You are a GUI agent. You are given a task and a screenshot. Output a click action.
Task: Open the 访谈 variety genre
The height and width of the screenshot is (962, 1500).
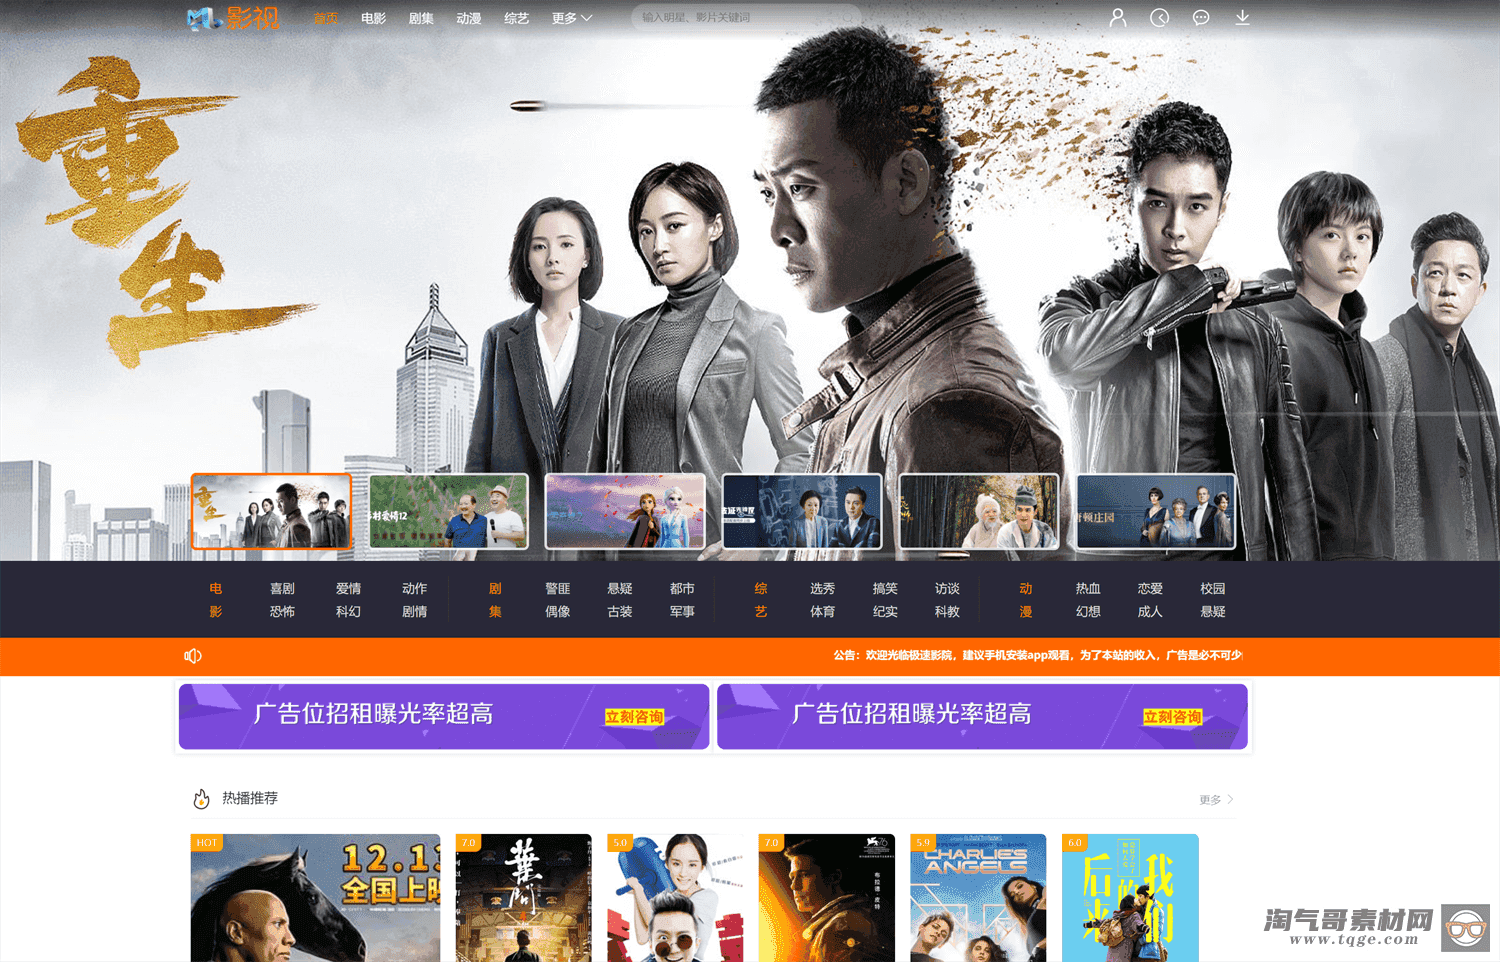(947, 589)
